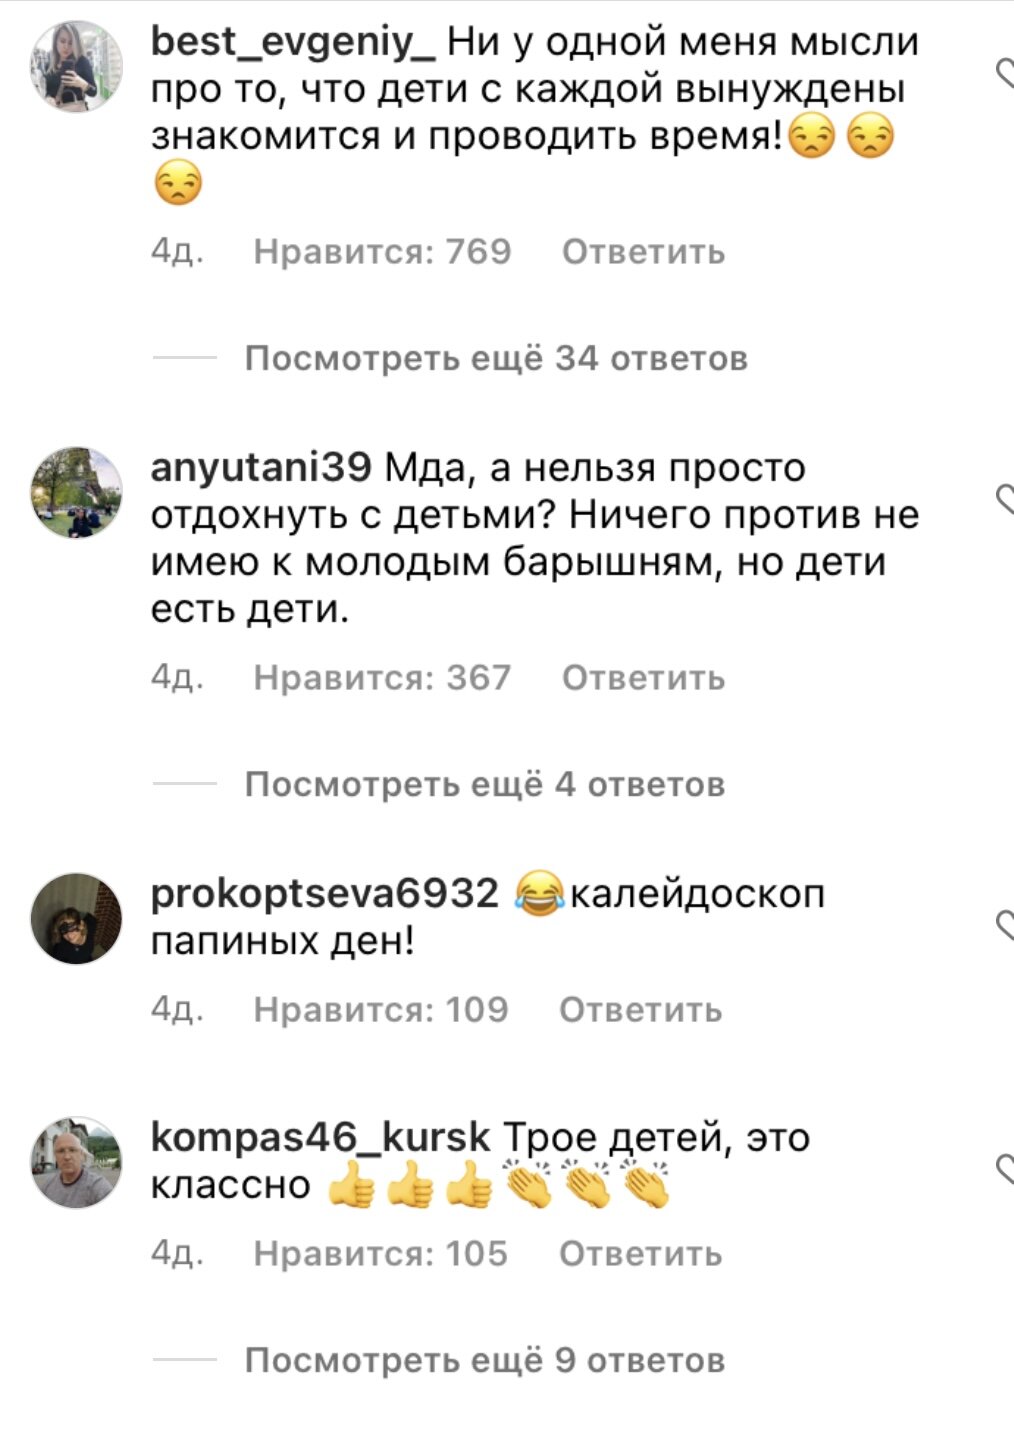Screen dimensions: 1014x1448
Task: Expand 'Посмотреть ещё 34 ответов' replies
Action: pyautogui.click(x=496, y=358)
